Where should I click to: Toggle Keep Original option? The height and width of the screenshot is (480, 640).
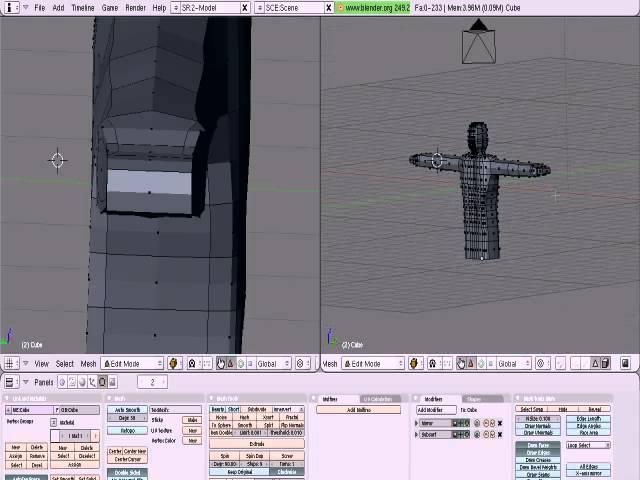(239, 472)
